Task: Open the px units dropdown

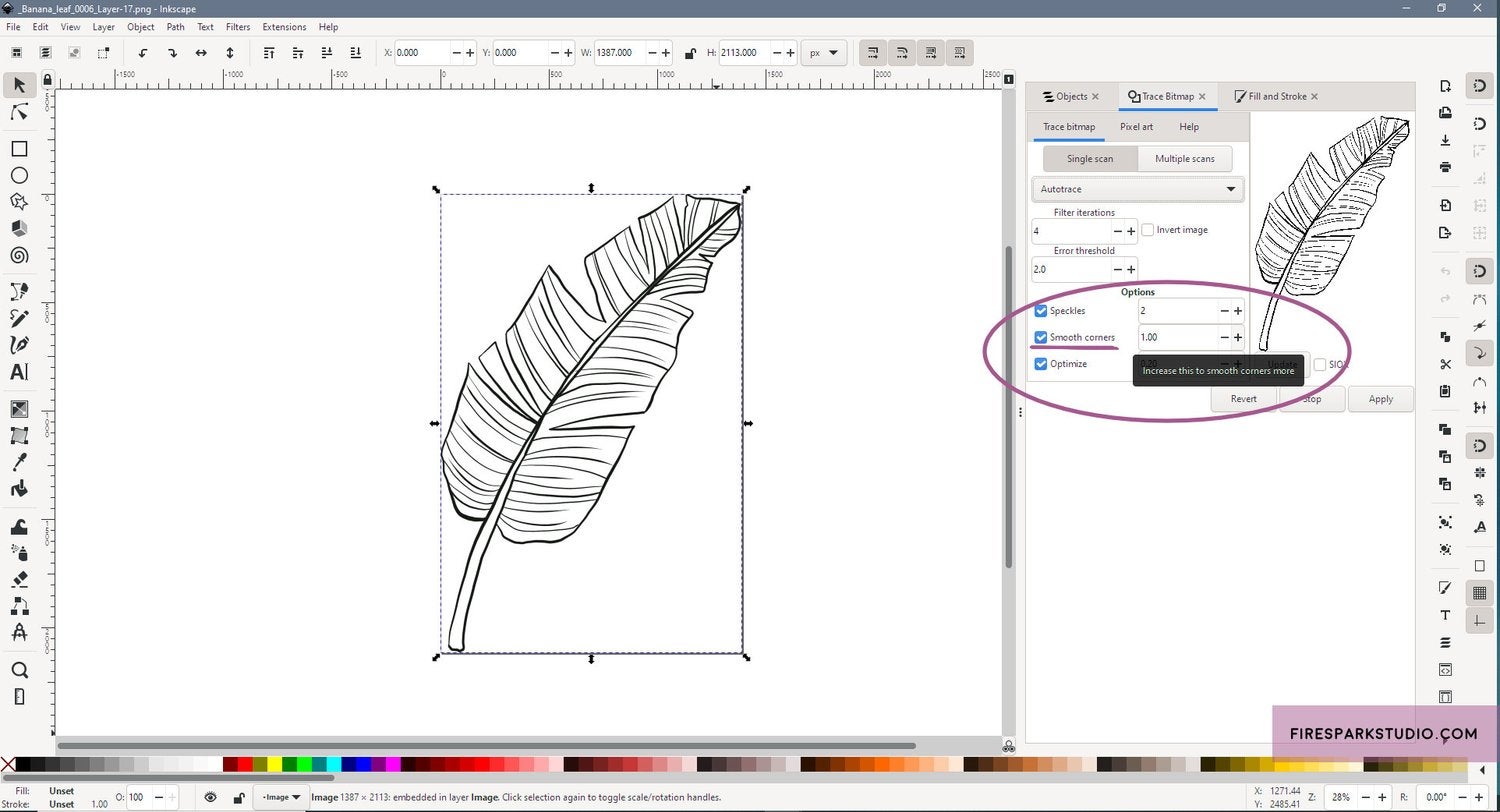Action: pos(824,52)
